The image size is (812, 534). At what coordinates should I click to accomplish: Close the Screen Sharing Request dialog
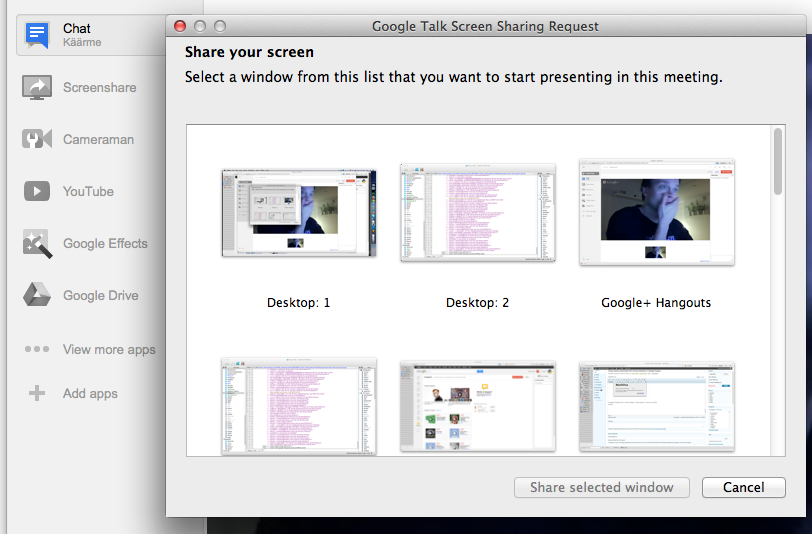coord(180,26)
